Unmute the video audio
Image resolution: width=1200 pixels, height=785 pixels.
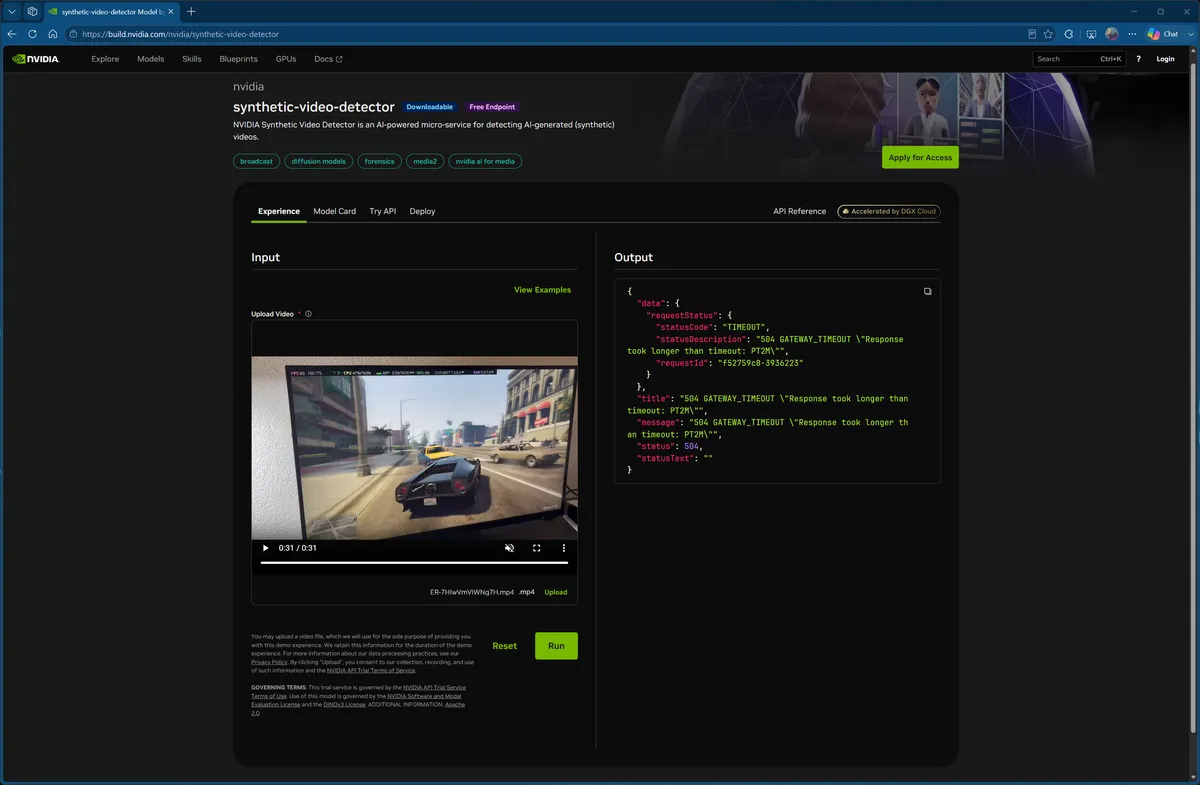point(509,548)
